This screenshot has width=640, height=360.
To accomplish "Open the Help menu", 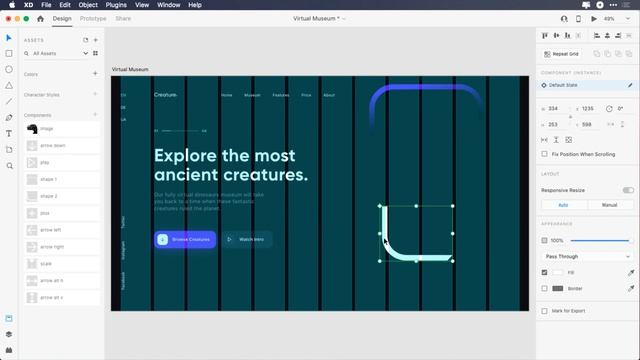I will pyautogui.click(x=195, y=5).
